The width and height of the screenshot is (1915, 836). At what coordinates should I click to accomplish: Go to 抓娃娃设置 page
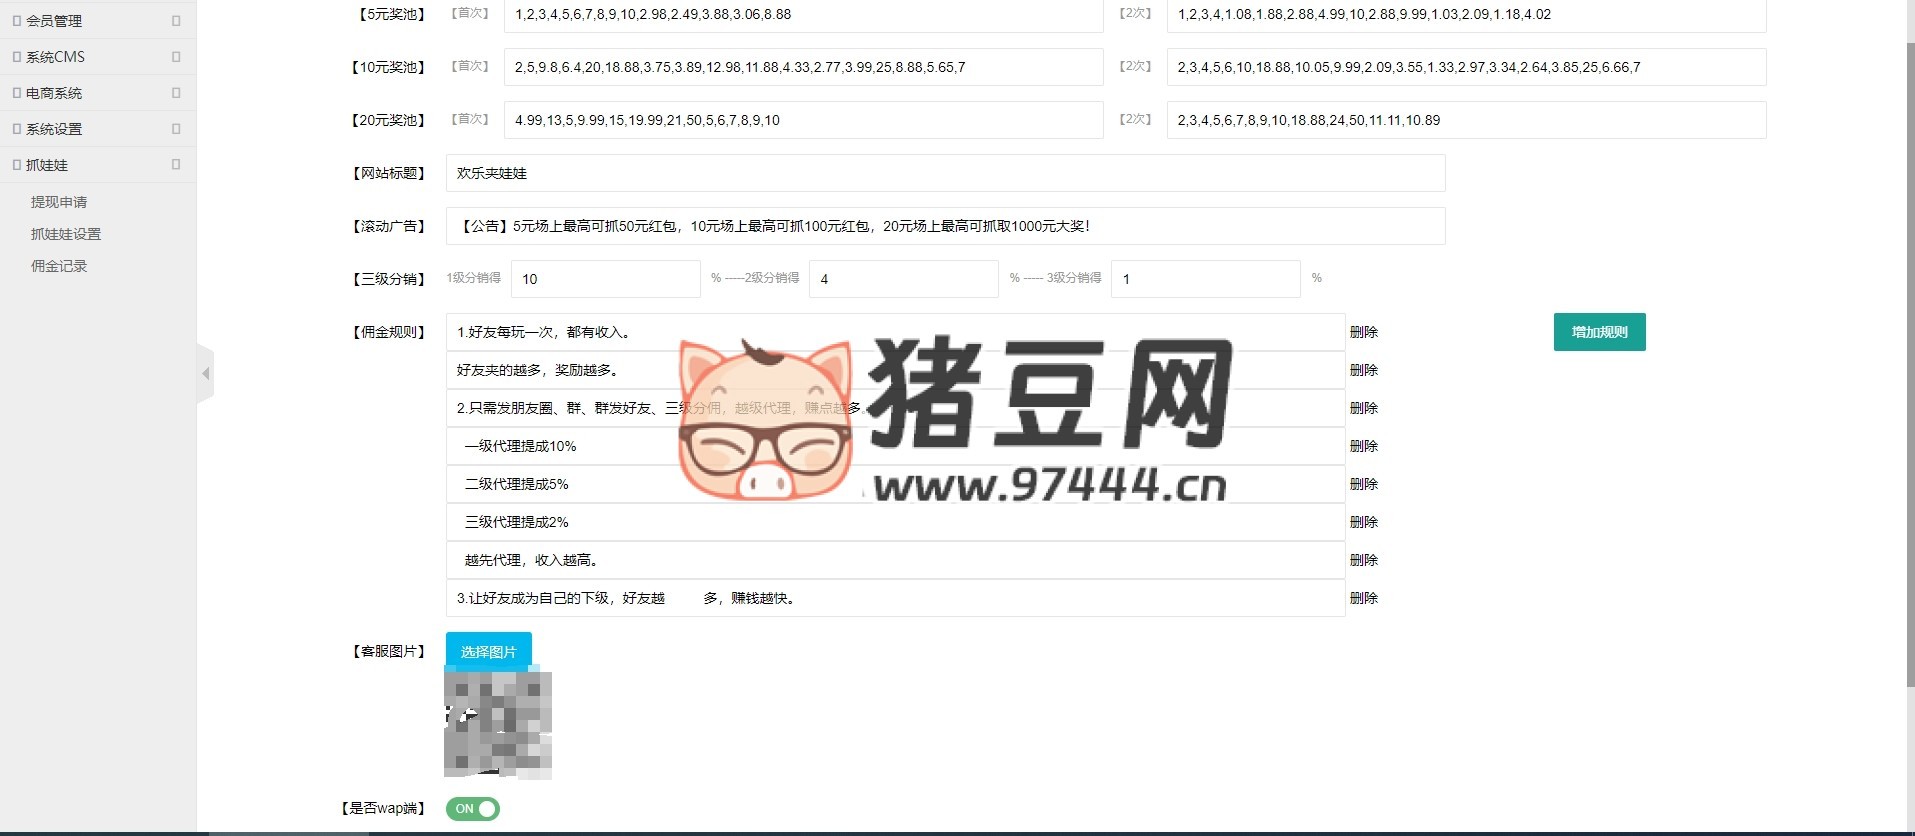click(66, 234)
